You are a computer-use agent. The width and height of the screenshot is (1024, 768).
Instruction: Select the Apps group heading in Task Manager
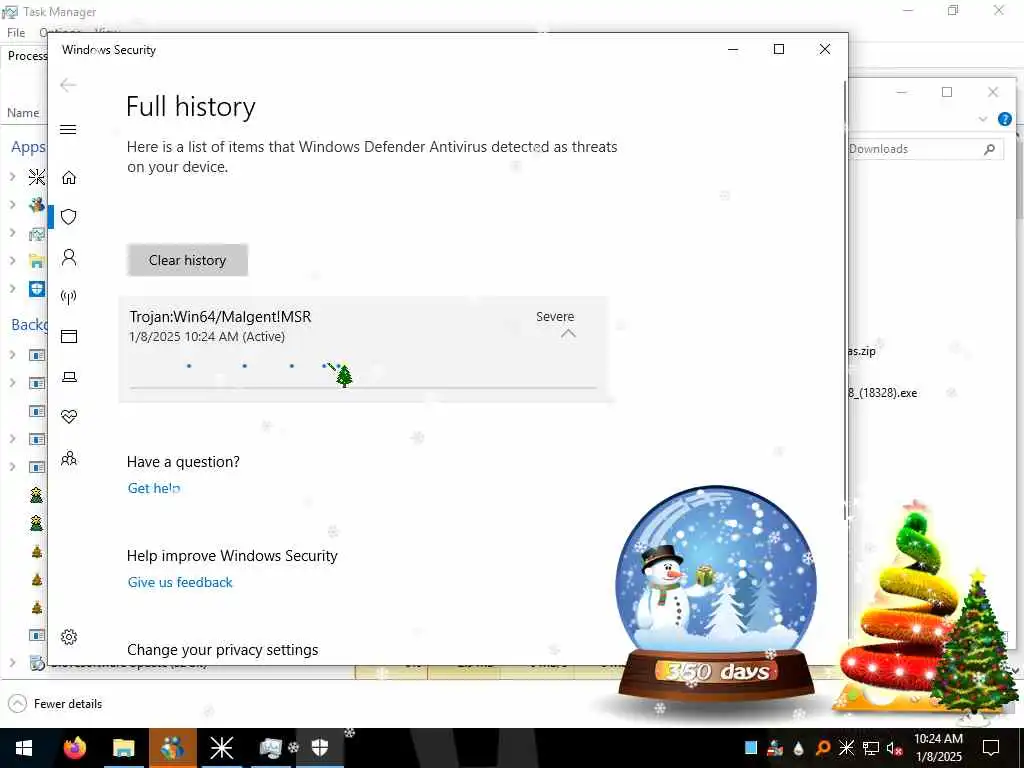(x=28, y=147)
